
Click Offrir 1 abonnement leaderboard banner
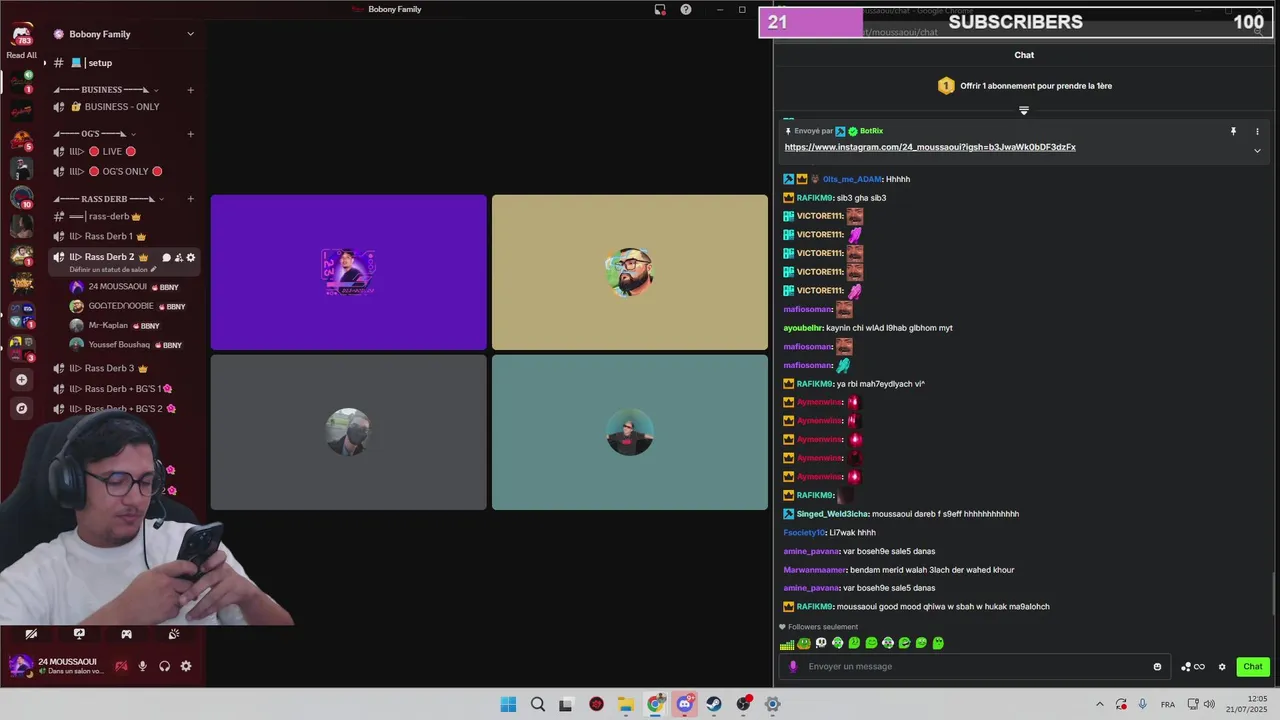pyautogui.click(x=1024, y=86)
